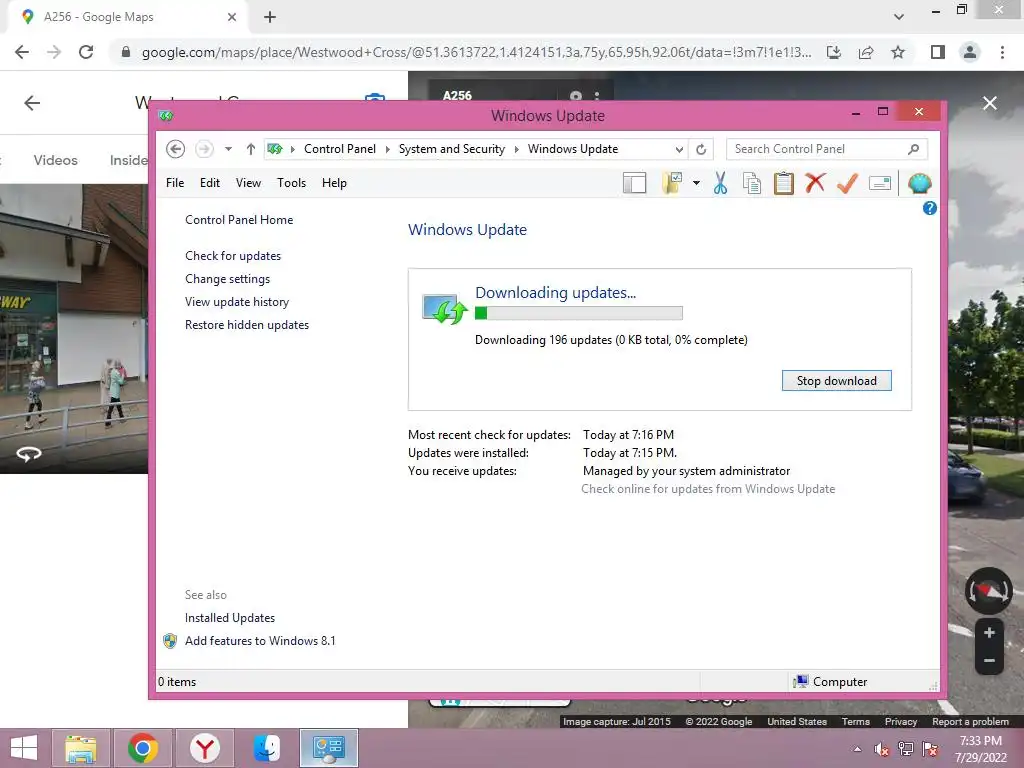
Task: Open Chrome profile avatar button
Action: 970,52
